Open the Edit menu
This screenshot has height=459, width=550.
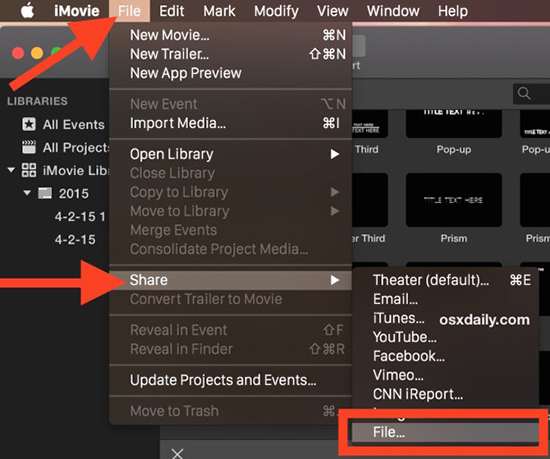coord(172,11)
